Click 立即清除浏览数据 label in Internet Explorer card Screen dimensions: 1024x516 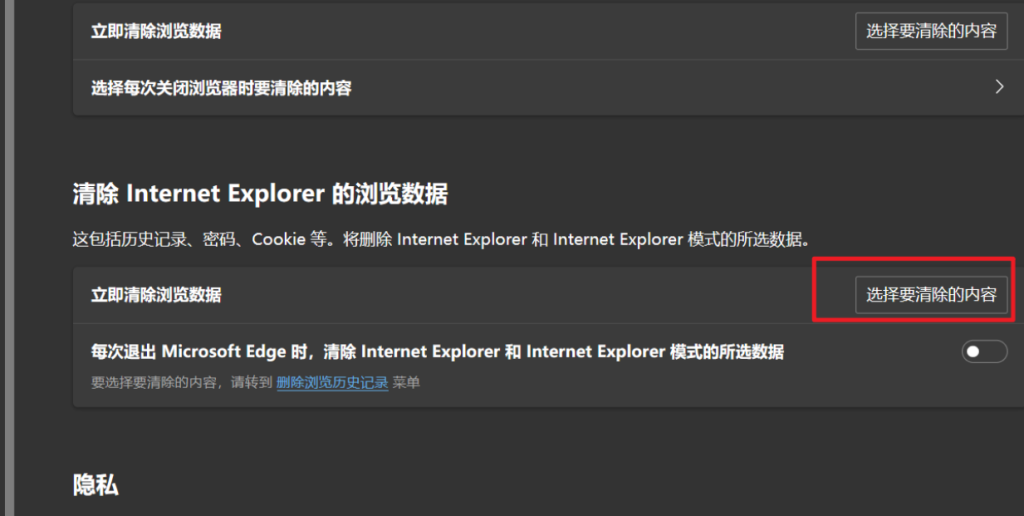[x=156, y=295]
